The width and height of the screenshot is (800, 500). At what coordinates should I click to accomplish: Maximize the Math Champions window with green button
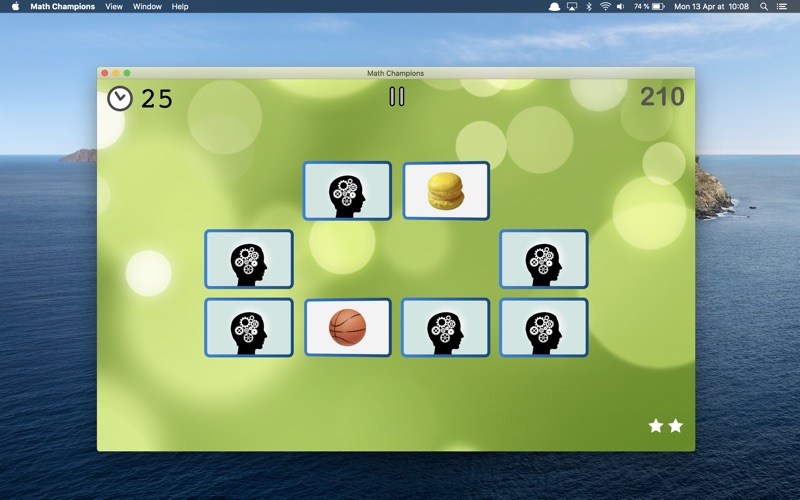[127, 73]
